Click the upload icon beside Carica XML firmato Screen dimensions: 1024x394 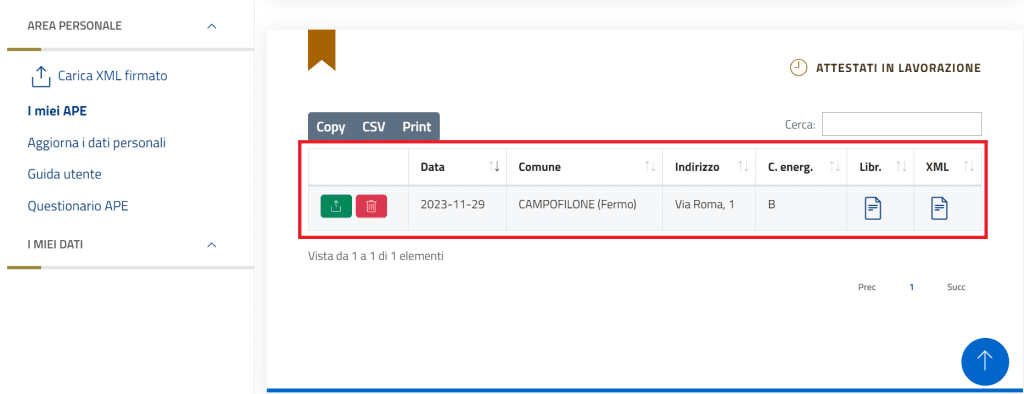(40, 76)
